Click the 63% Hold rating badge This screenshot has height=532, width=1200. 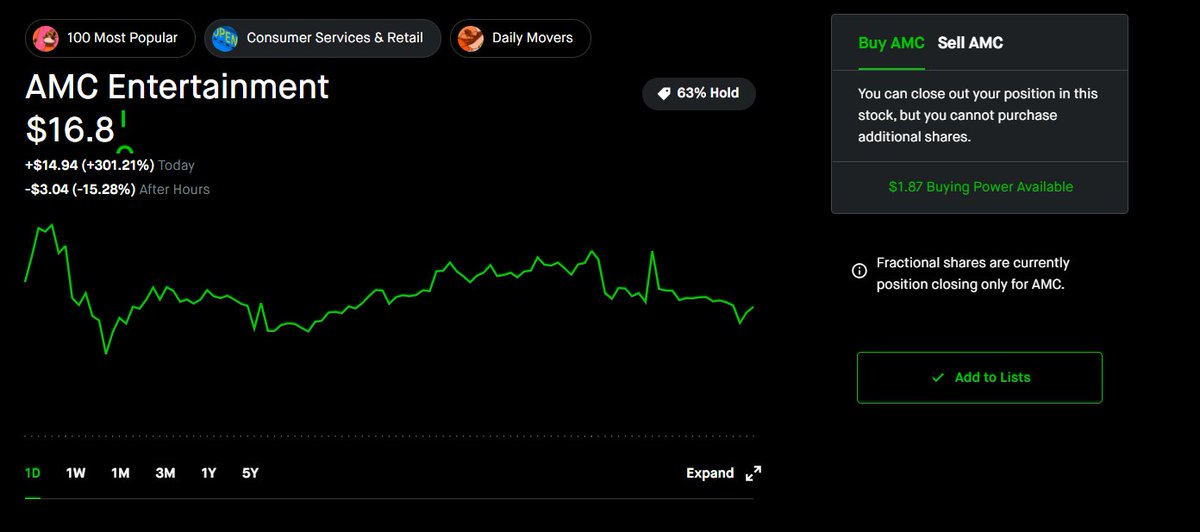(699, 93)
